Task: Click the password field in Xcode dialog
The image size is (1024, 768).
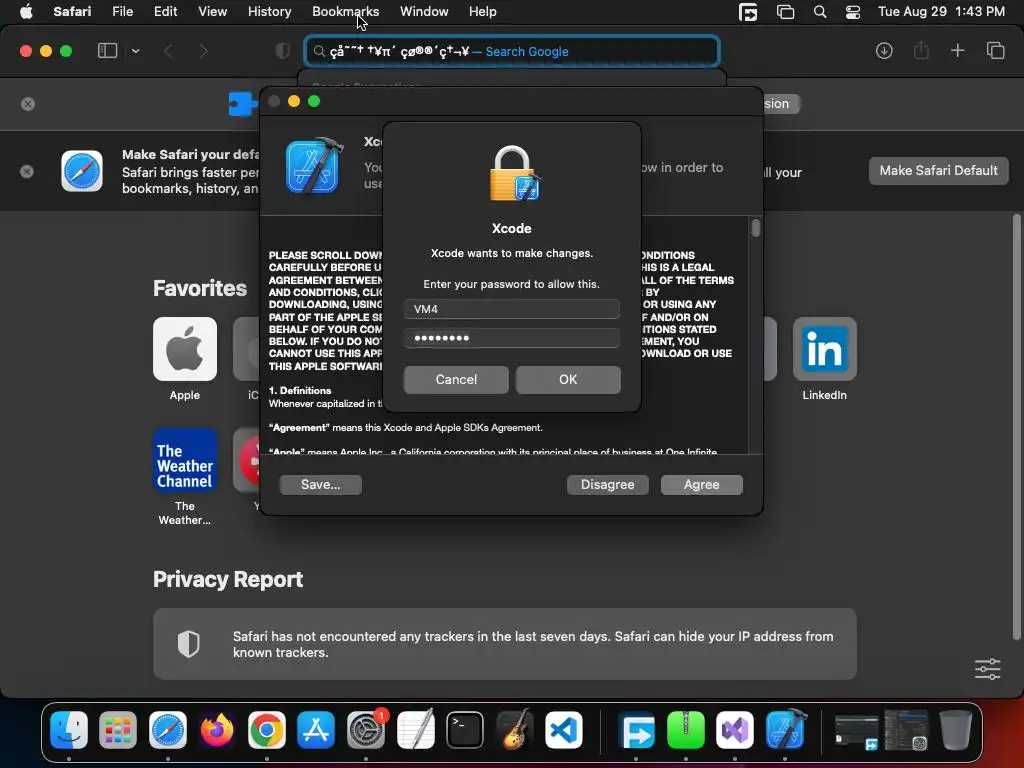Action: coord(511,338)
